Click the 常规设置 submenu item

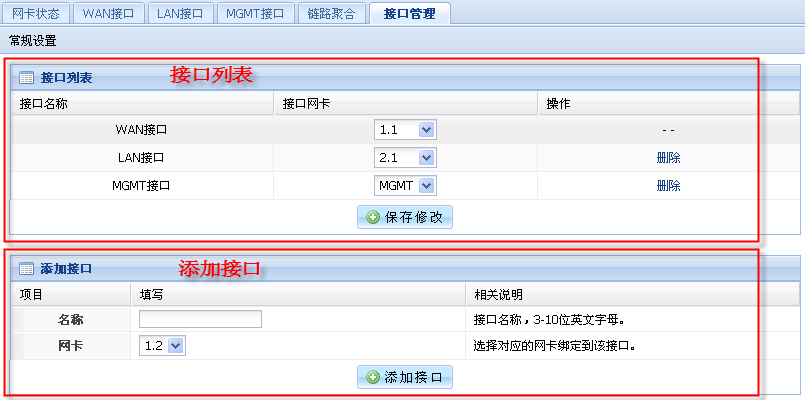point(33,41)
